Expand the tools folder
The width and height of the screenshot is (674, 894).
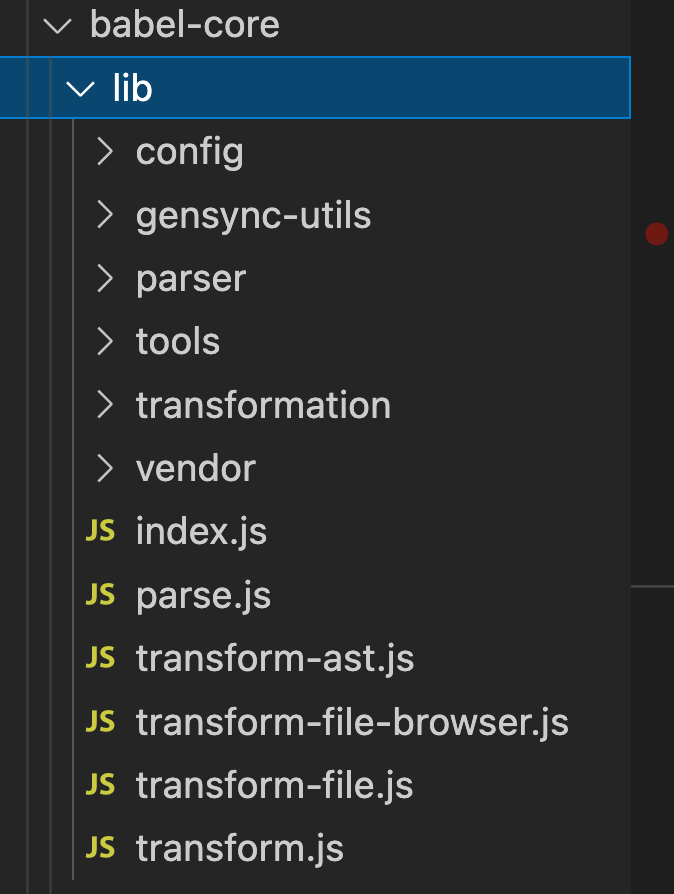coord(177,342)
